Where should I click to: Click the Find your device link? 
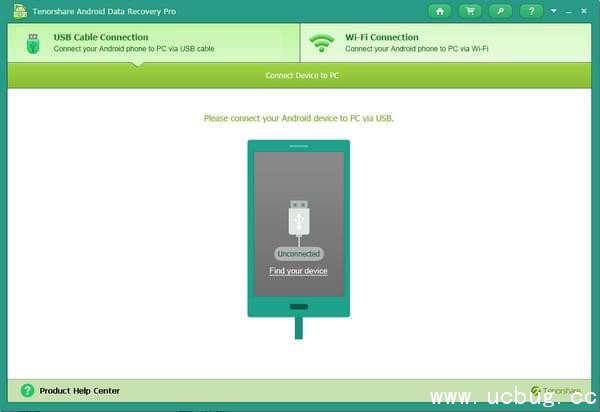point(298,271)
